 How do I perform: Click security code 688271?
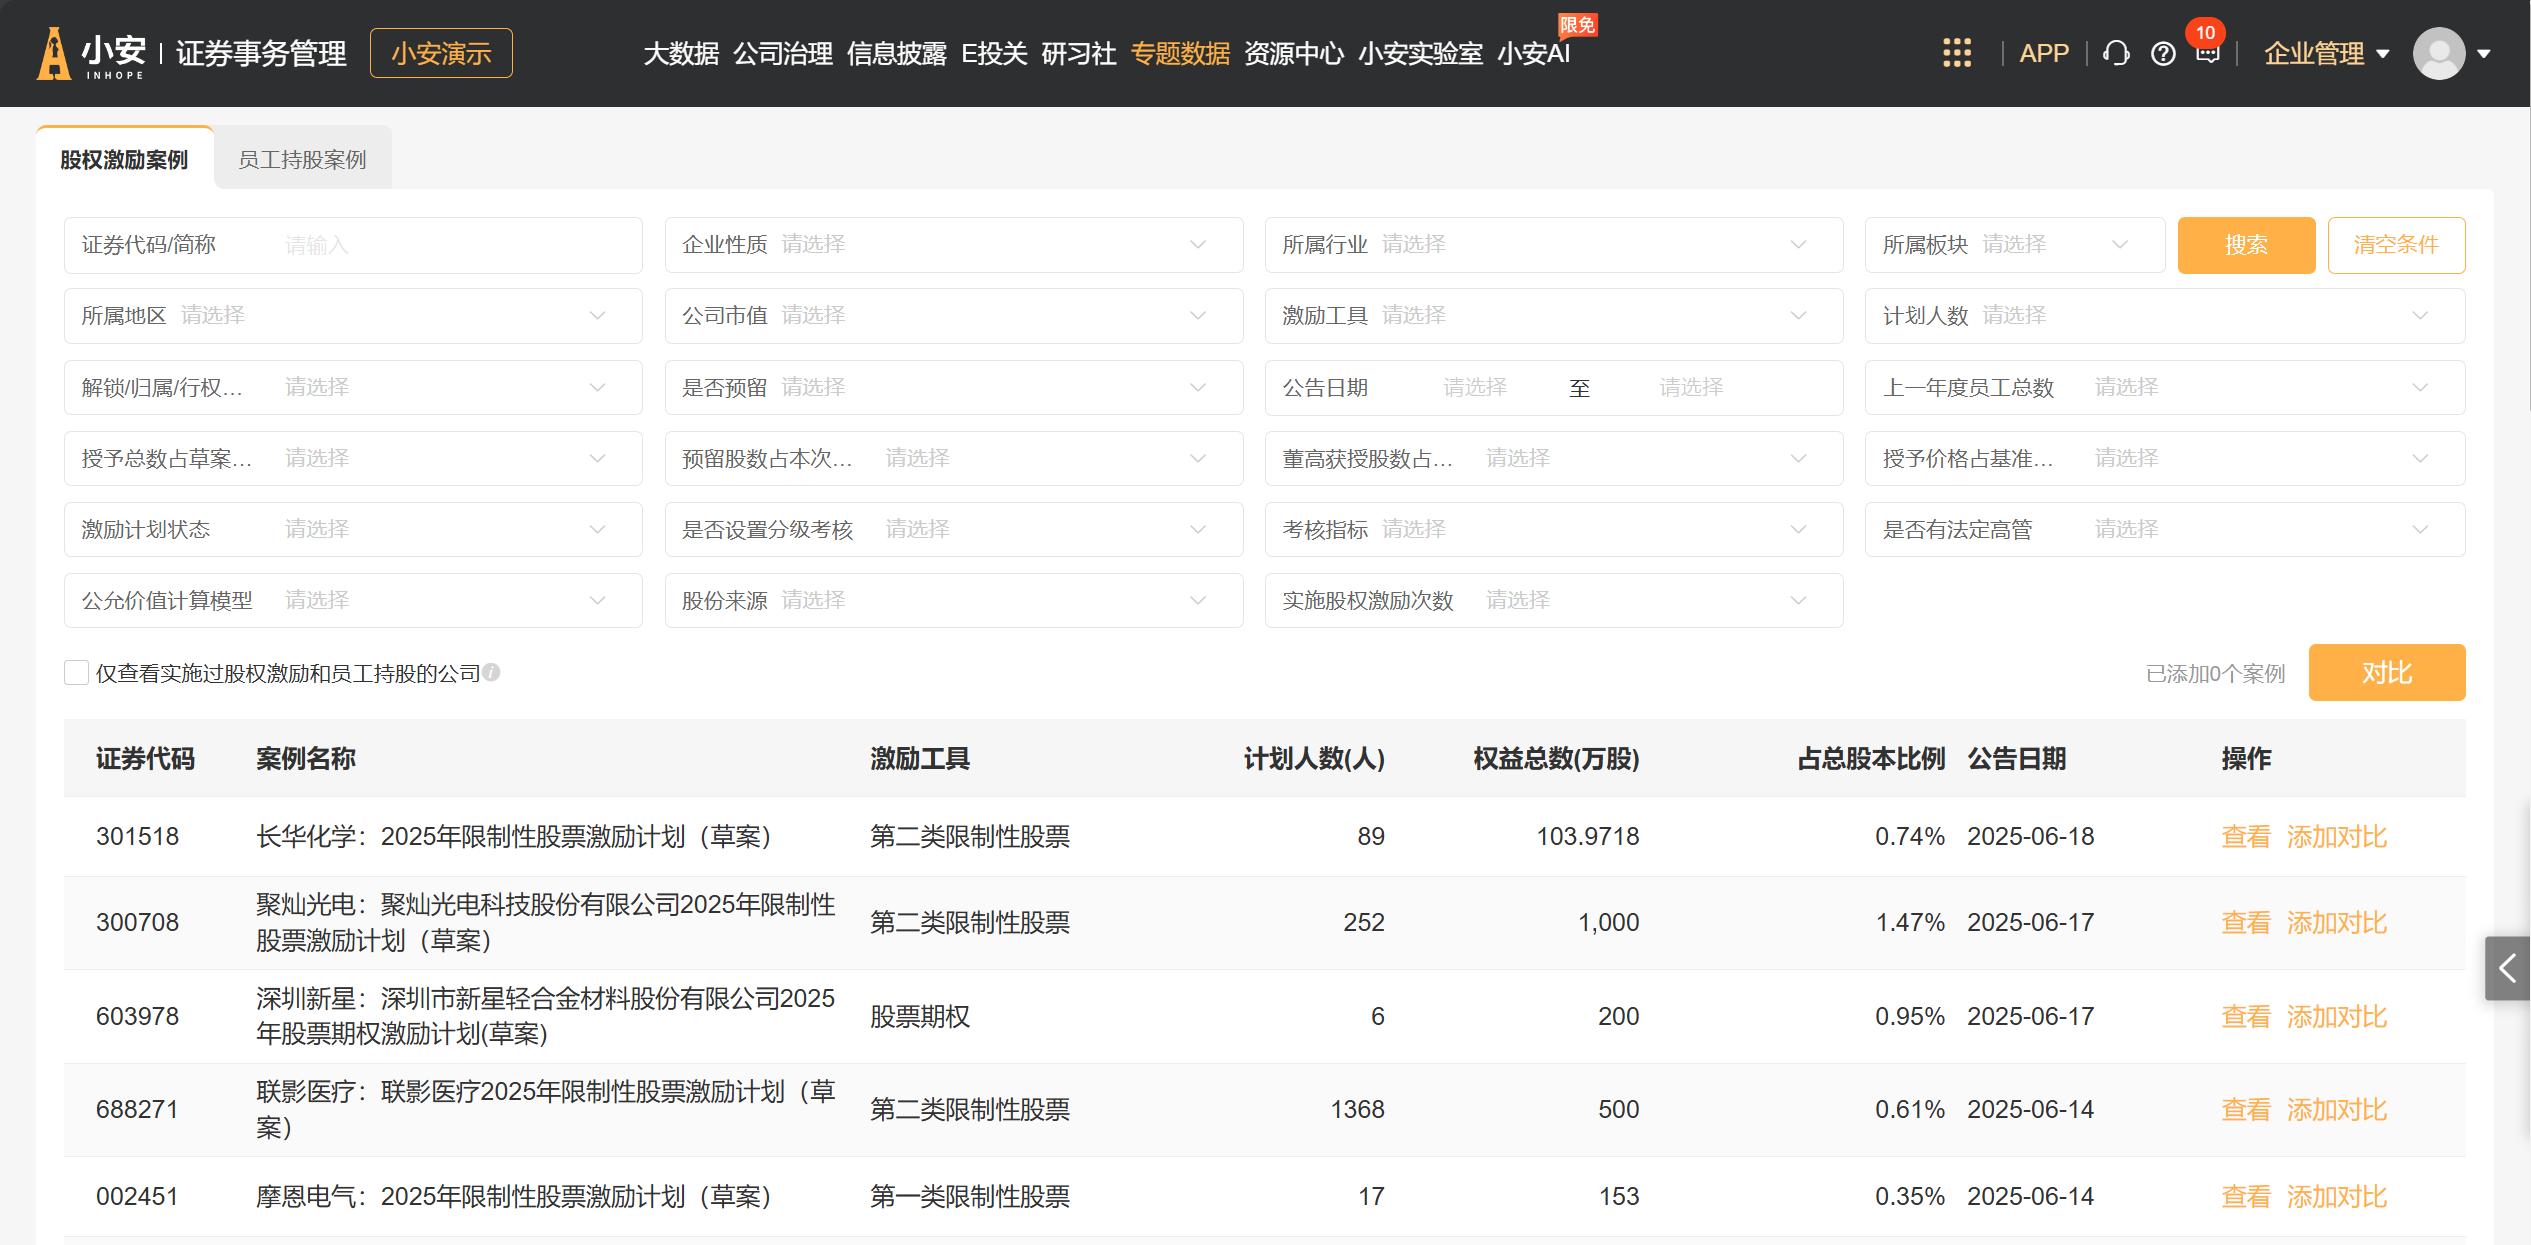coord(137,1110)
